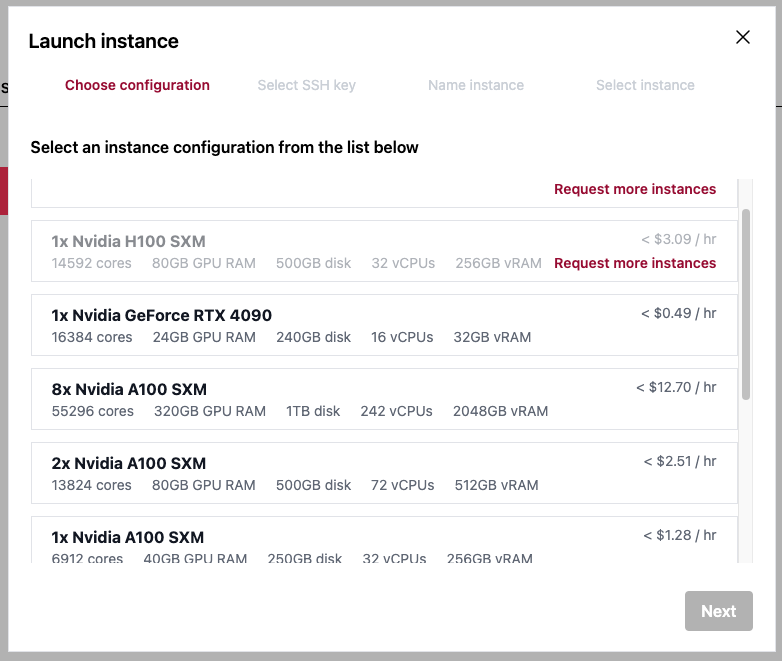Click the topmost Request more instances link
Viewport: 782px width, 661px height.
[x=635, y=189]
